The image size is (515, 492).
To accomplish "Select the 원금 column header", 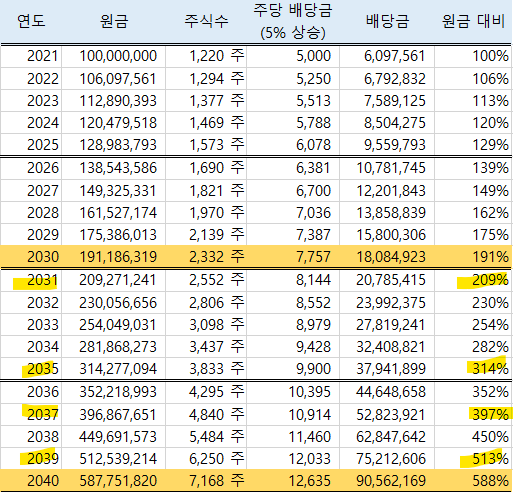I will click(x=114, y=21).
